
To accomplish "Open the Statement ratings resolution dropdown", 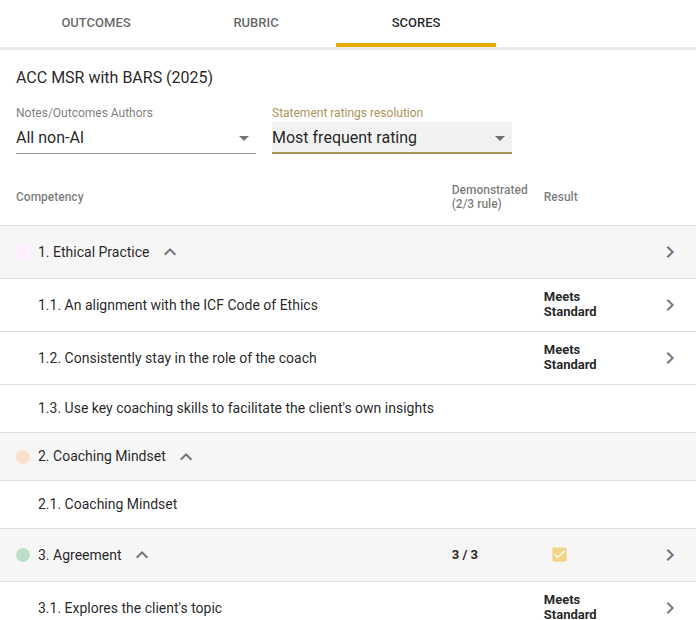I will 392,138.
